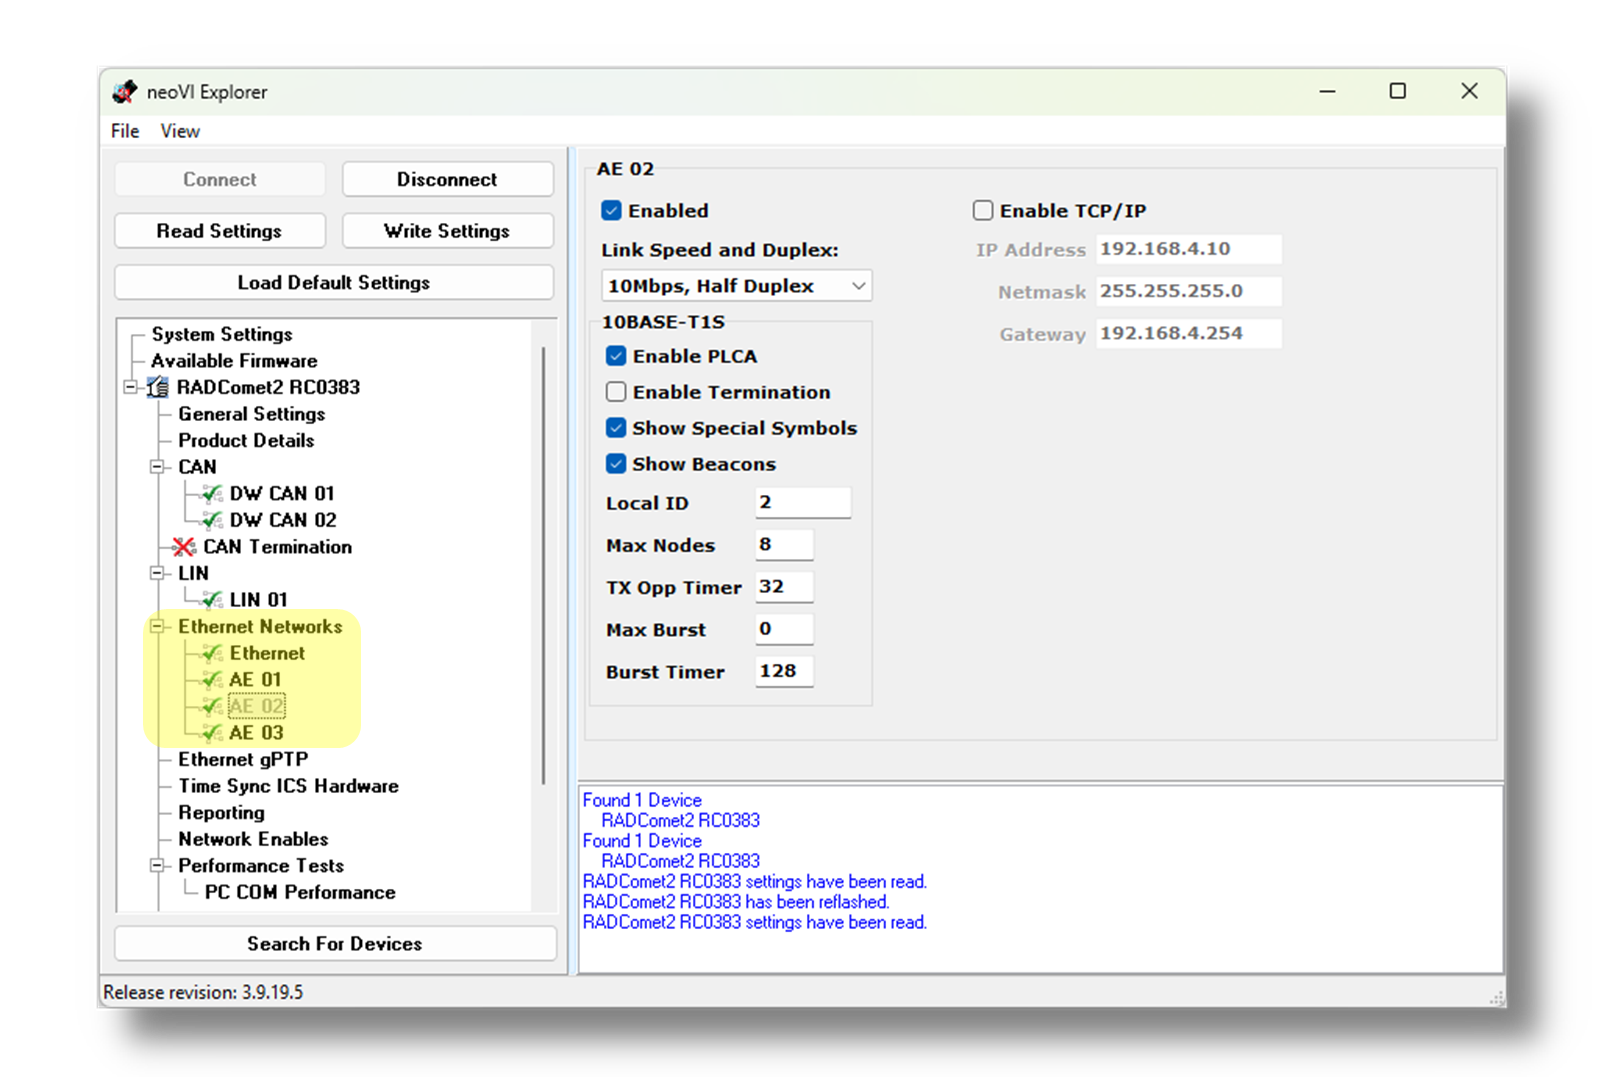Click the Load Default Settings button
The image size is (1604, 1077).
[334, 283]
